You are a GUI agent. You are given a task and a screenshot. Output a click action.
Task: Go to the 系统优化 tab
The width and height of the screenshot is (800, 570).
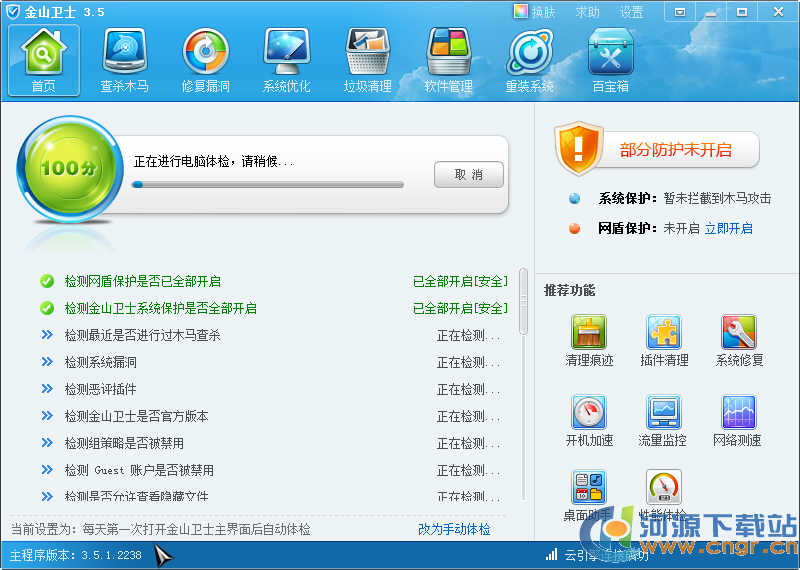click(287, 60)
